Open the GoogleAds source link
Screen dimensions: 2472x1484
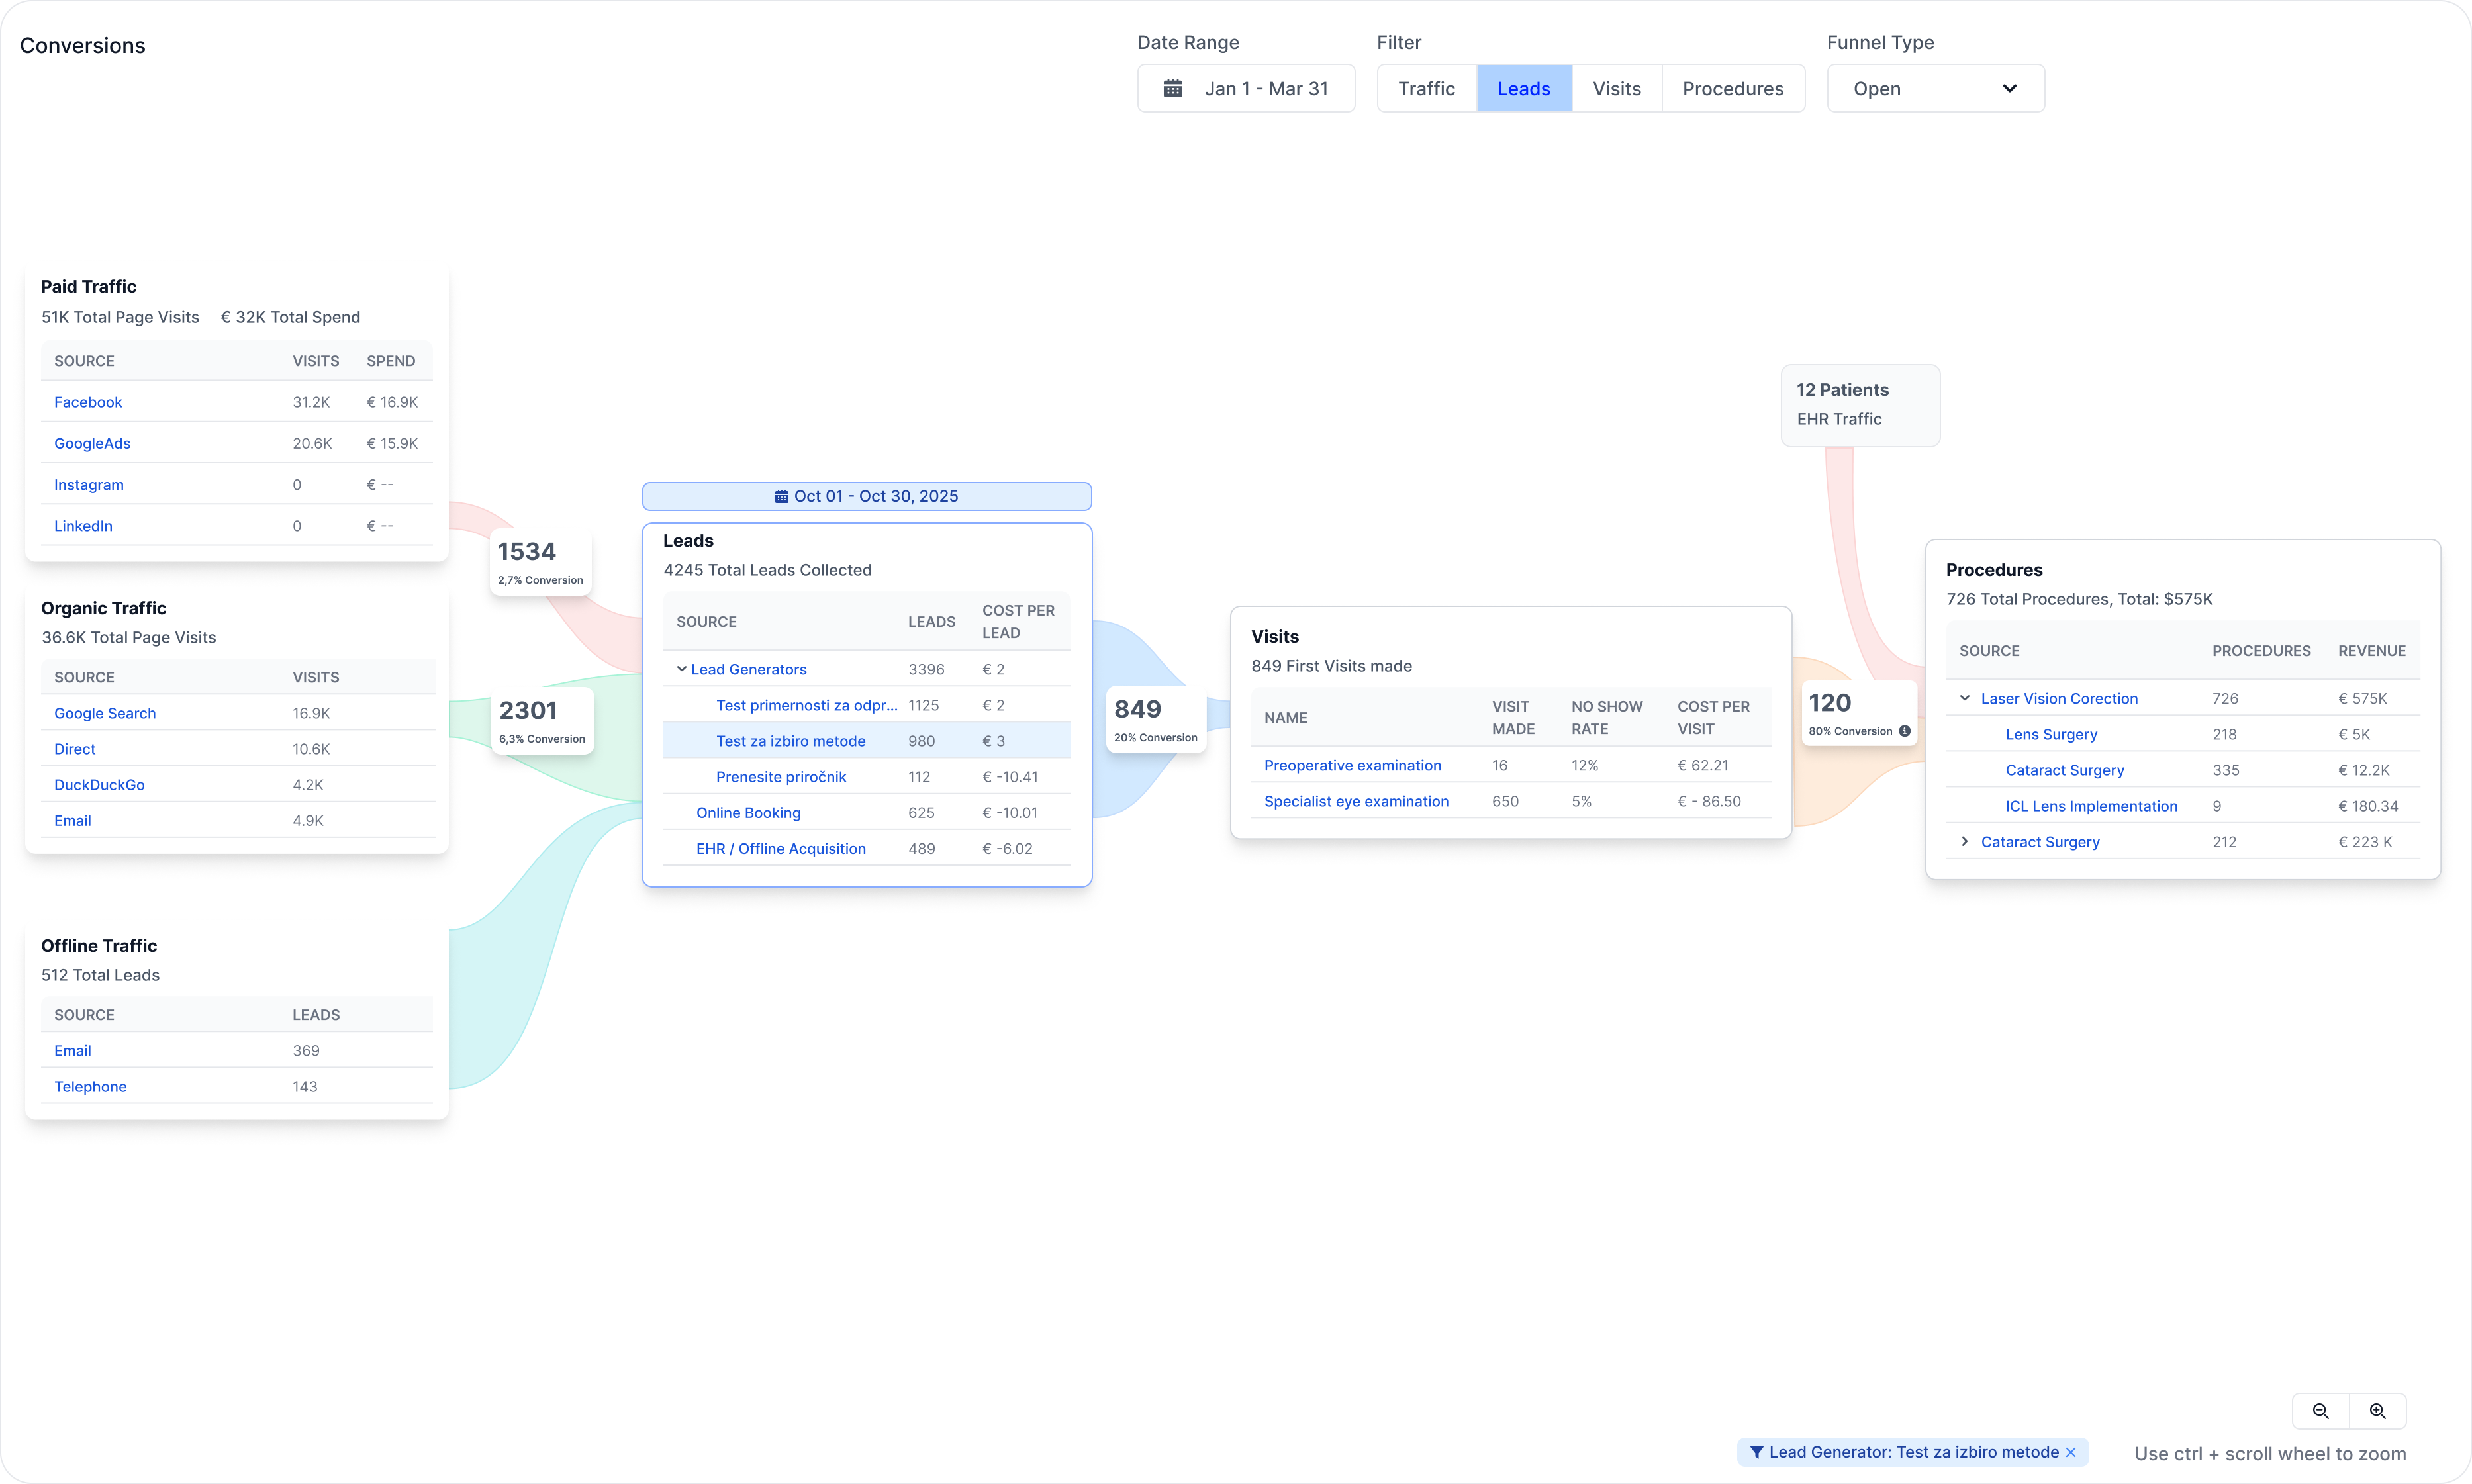pos(92,443)
